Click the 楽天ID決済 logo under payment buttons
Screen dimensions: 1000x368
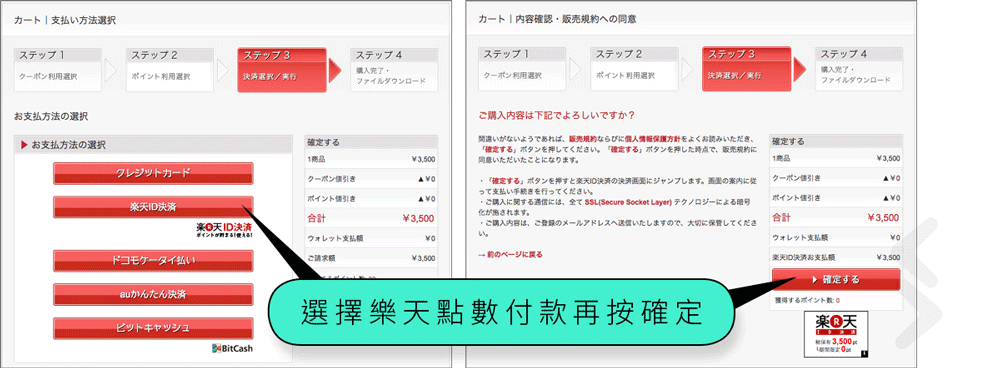(x=224, y=230)
